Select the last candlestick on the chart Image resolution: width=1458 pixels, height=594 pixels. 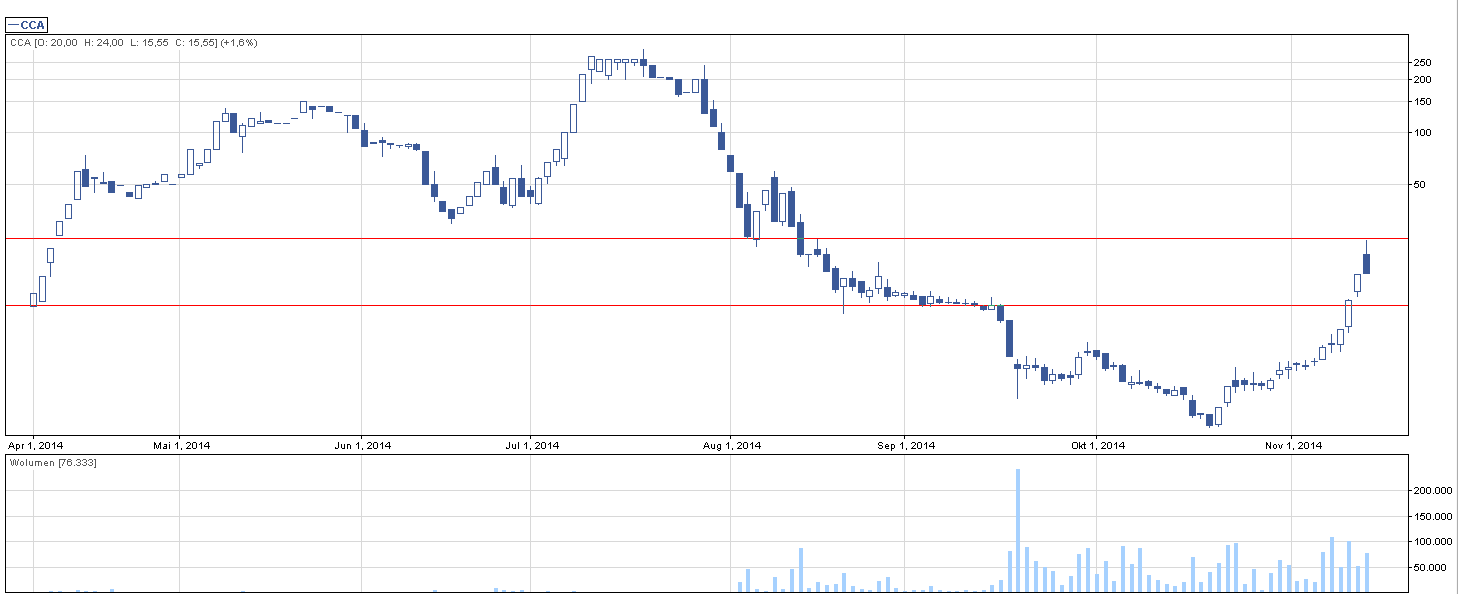click(x=1366, y=264)
